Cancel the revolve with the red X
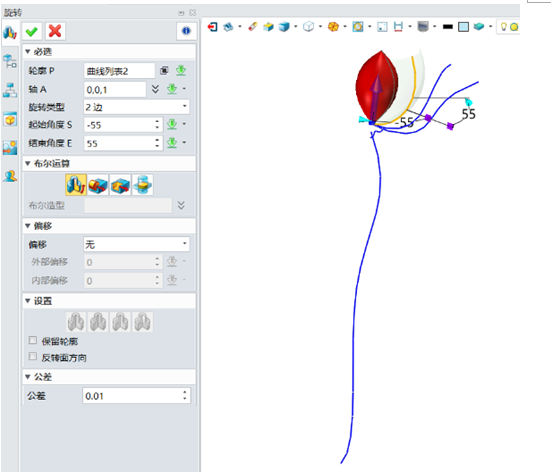The height and width of the screenshot is (472, 559). click(55, 31)
